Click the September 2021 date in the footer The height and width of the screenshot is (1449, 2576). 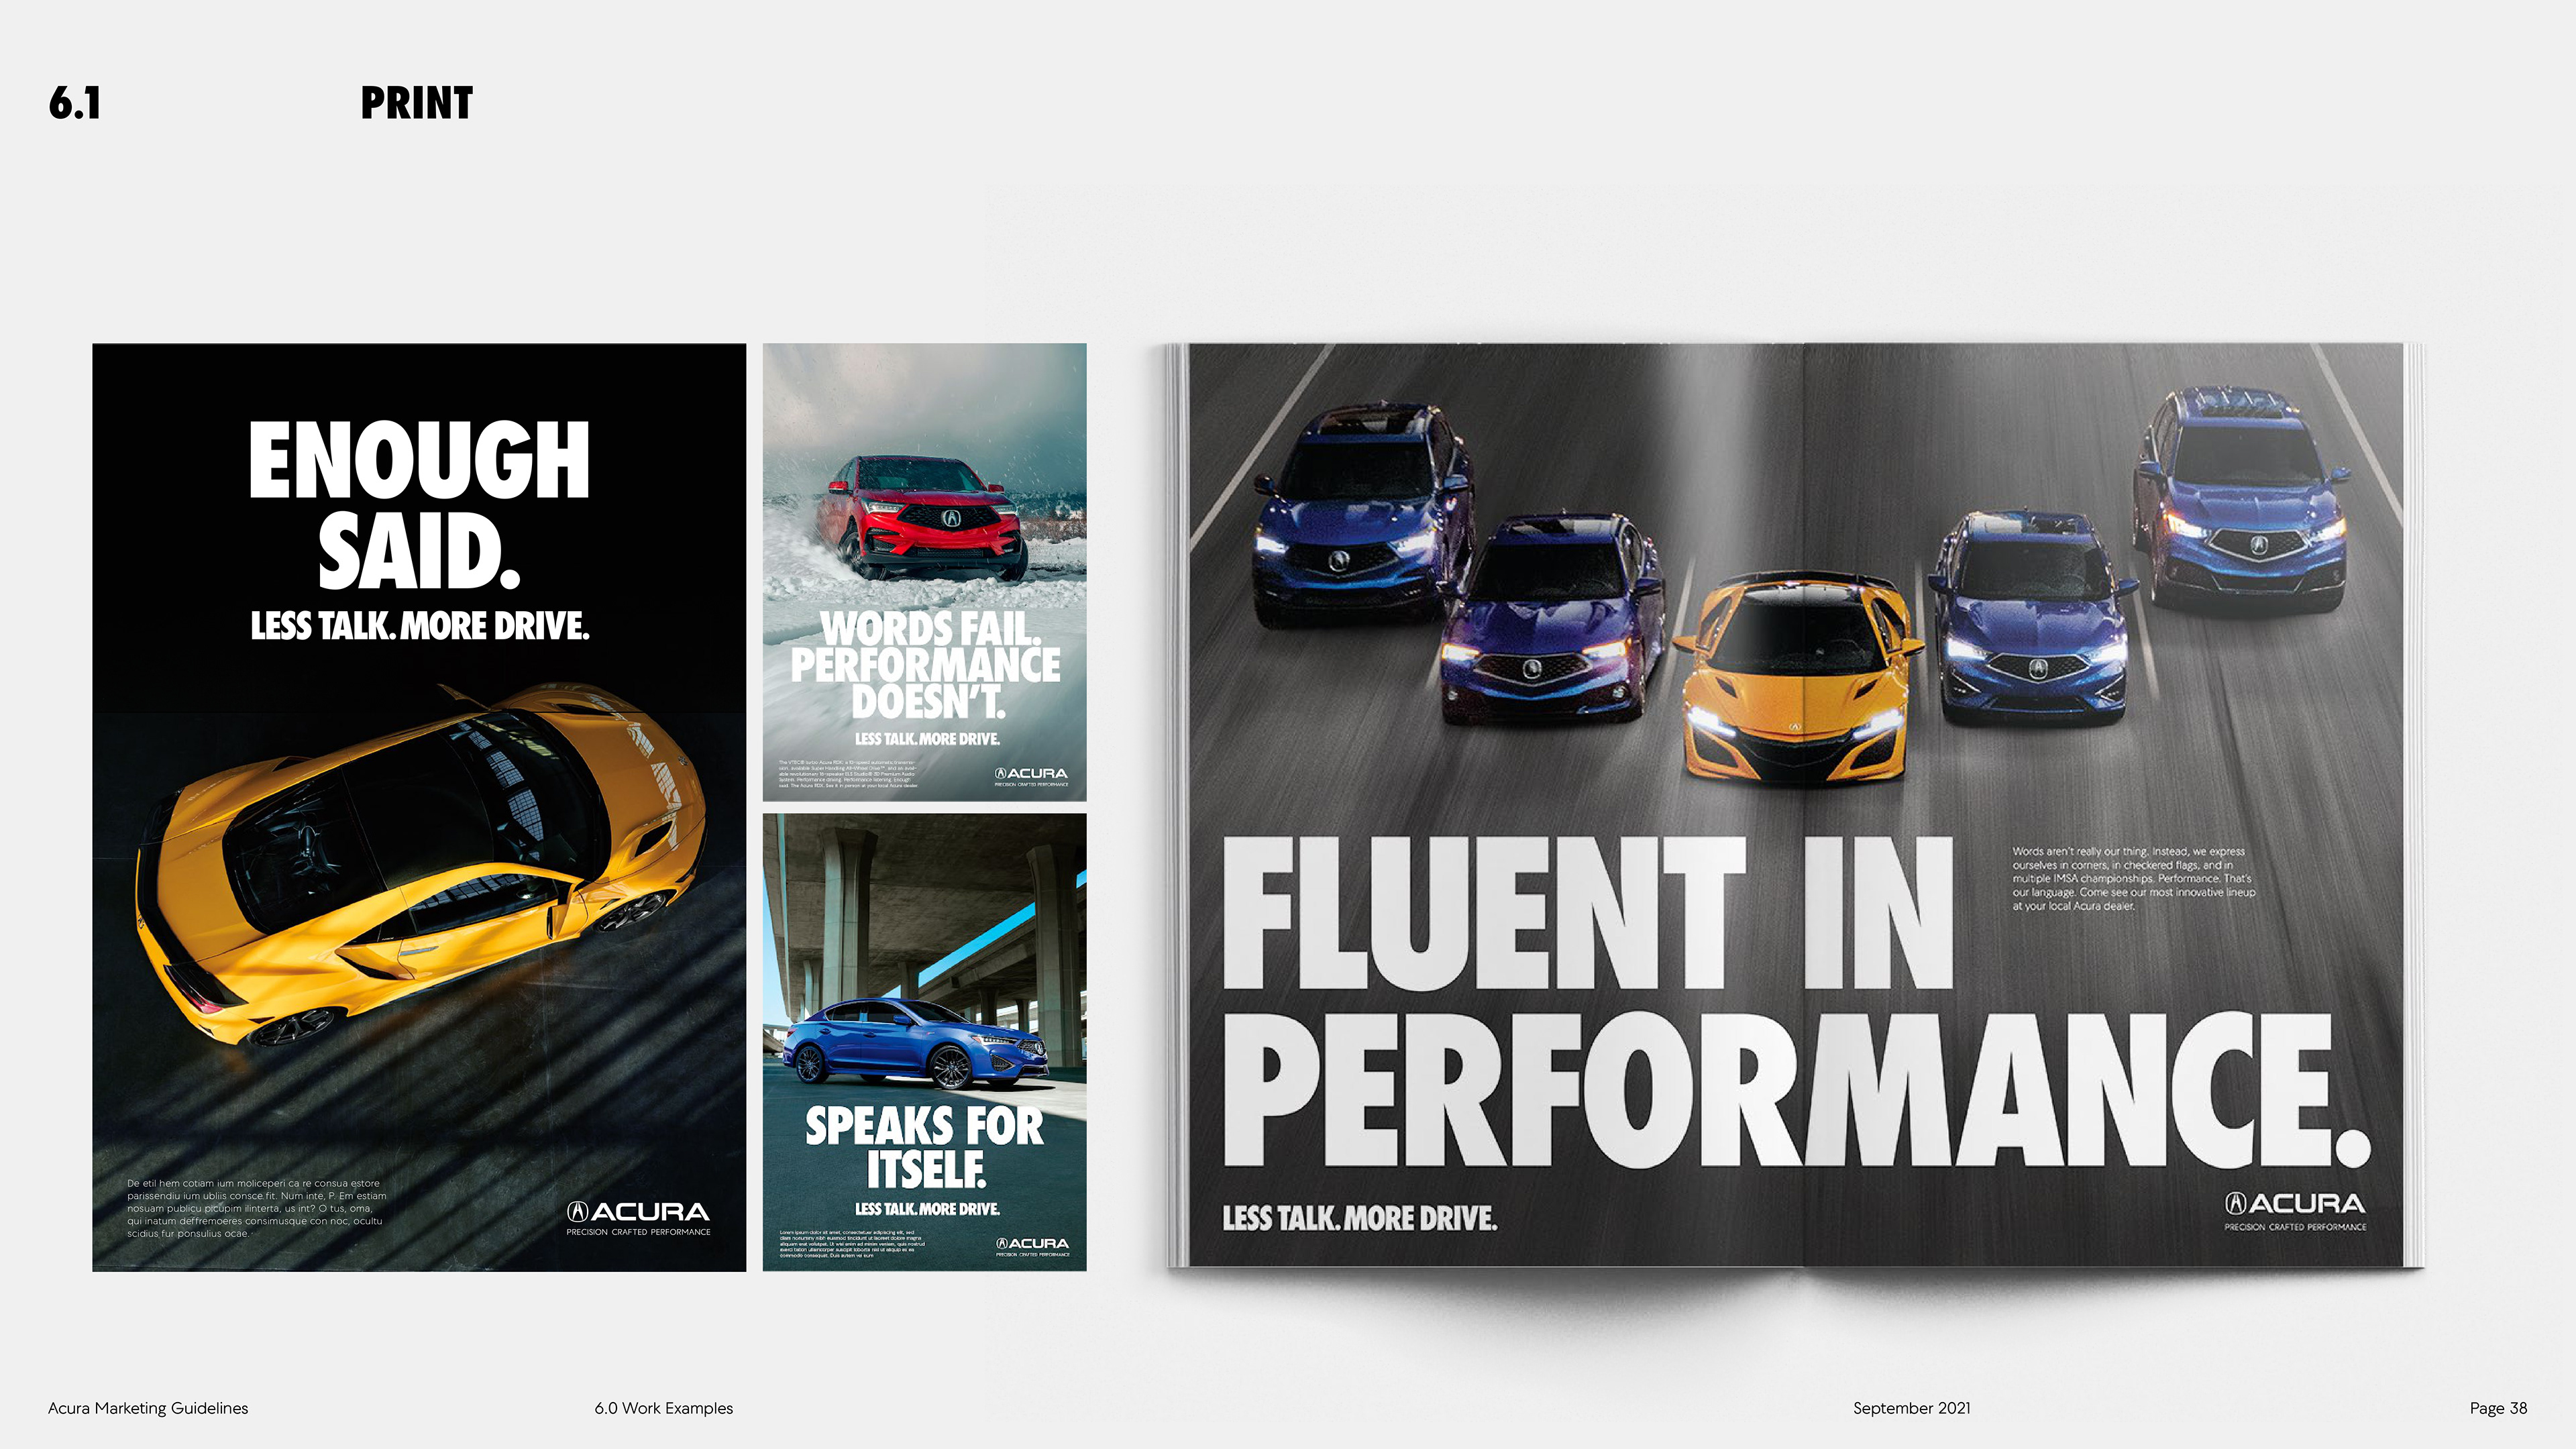[1911, 1408]
